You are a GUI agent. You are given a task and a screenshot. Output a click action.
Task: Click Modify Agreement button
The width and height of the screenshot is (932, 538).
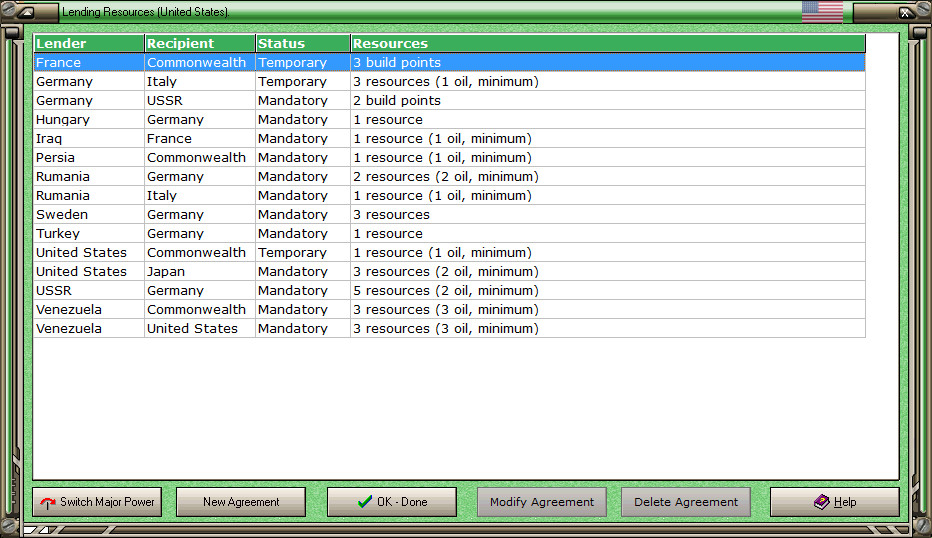pos(542,502)
